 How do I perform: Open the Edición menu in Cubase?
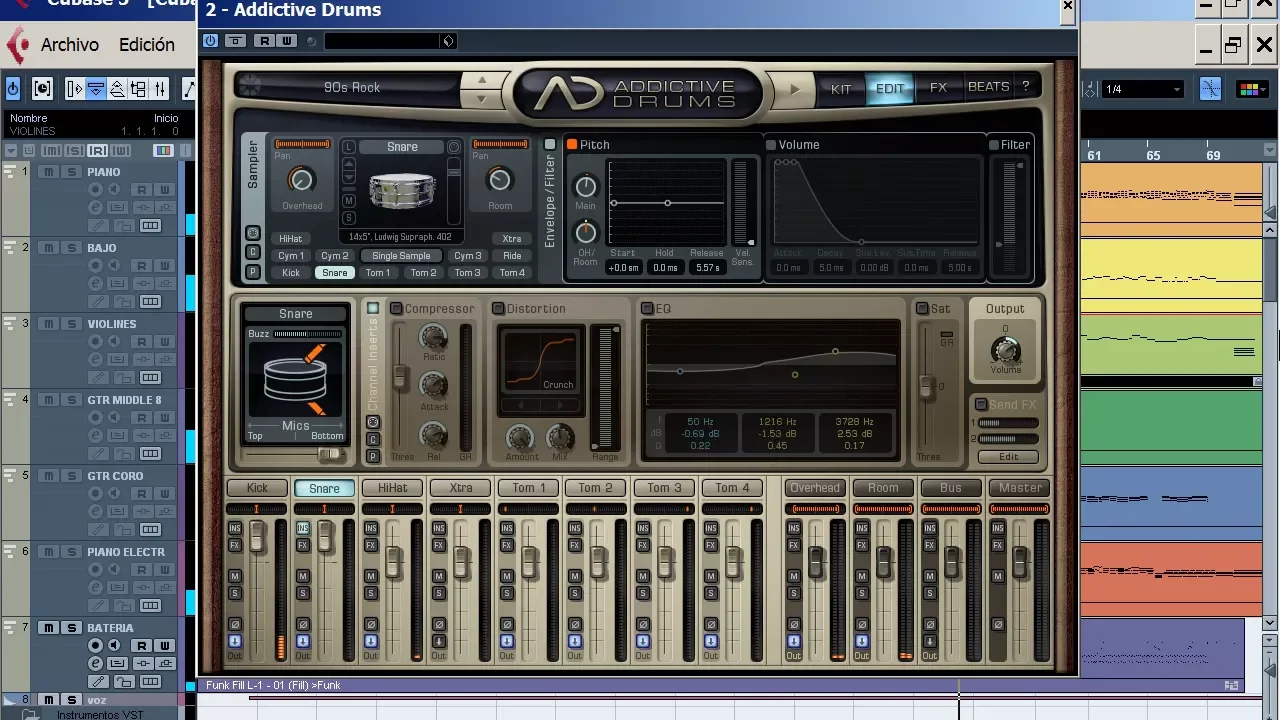146,45
